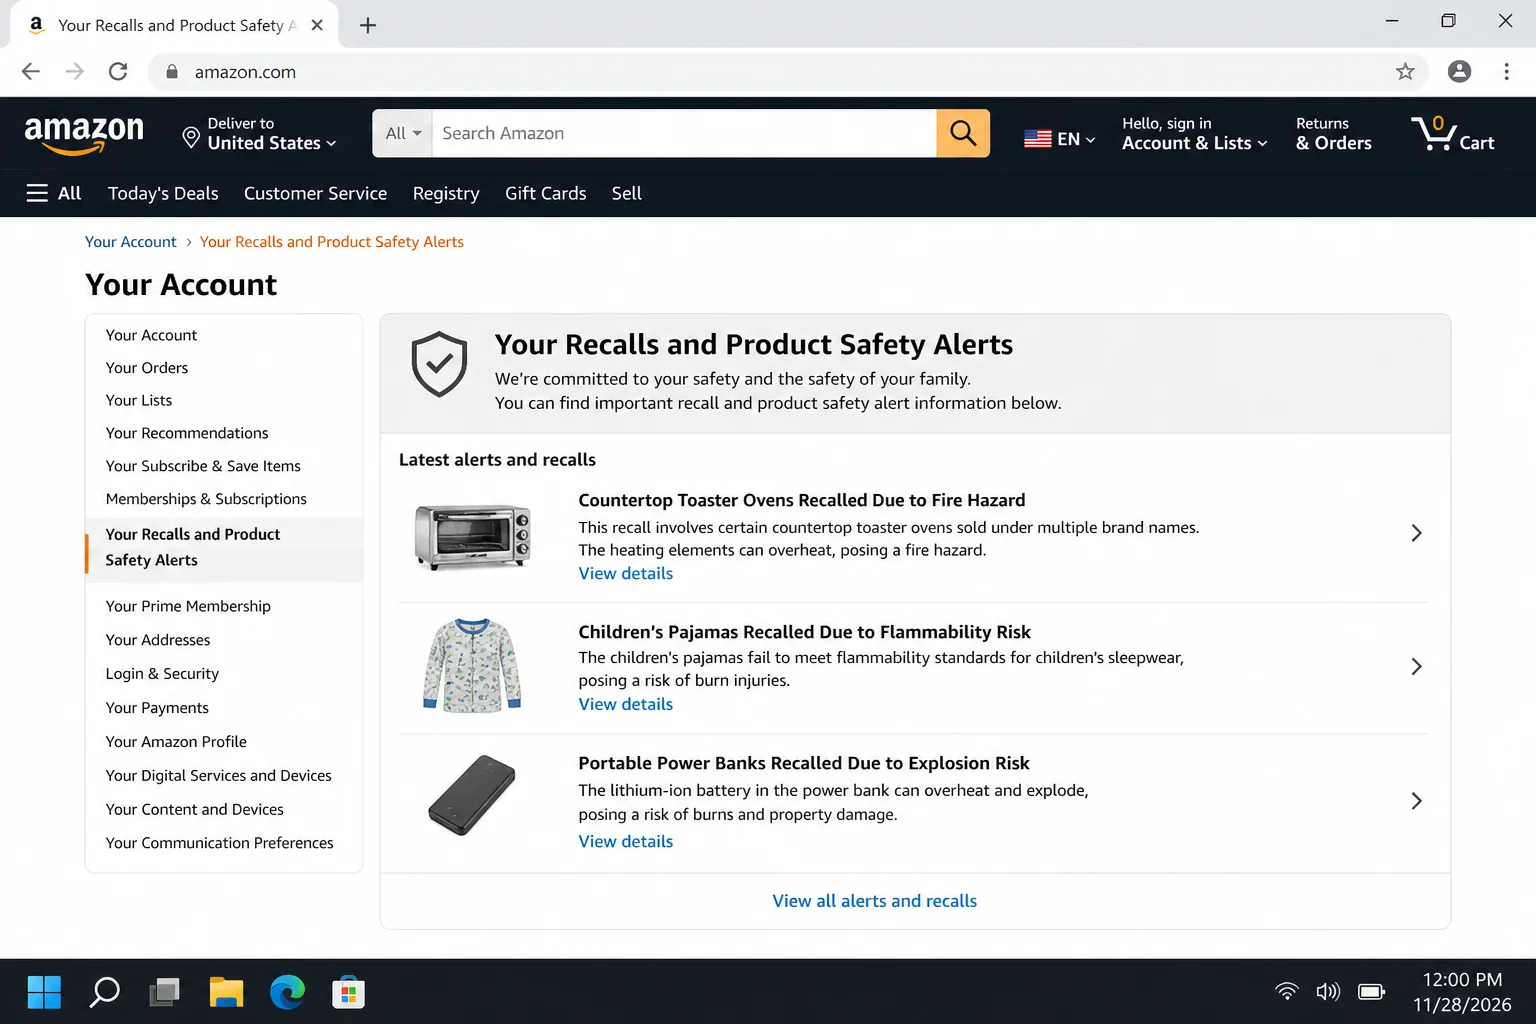Expand the toaster oven recall chevron
Image resolution: width=1536 pixels, height=1024 pixels.
[x=1416, y=533]
